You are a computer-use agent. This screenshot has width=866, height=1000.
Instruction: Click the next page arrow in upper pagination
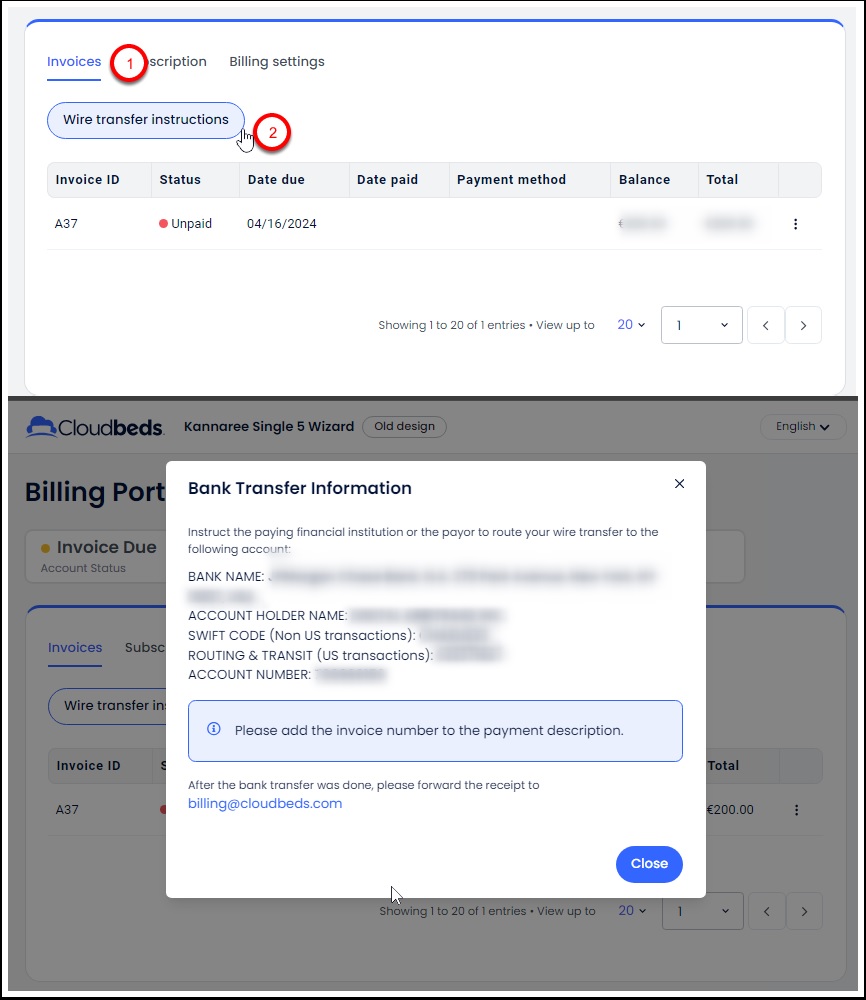(803, 325)
